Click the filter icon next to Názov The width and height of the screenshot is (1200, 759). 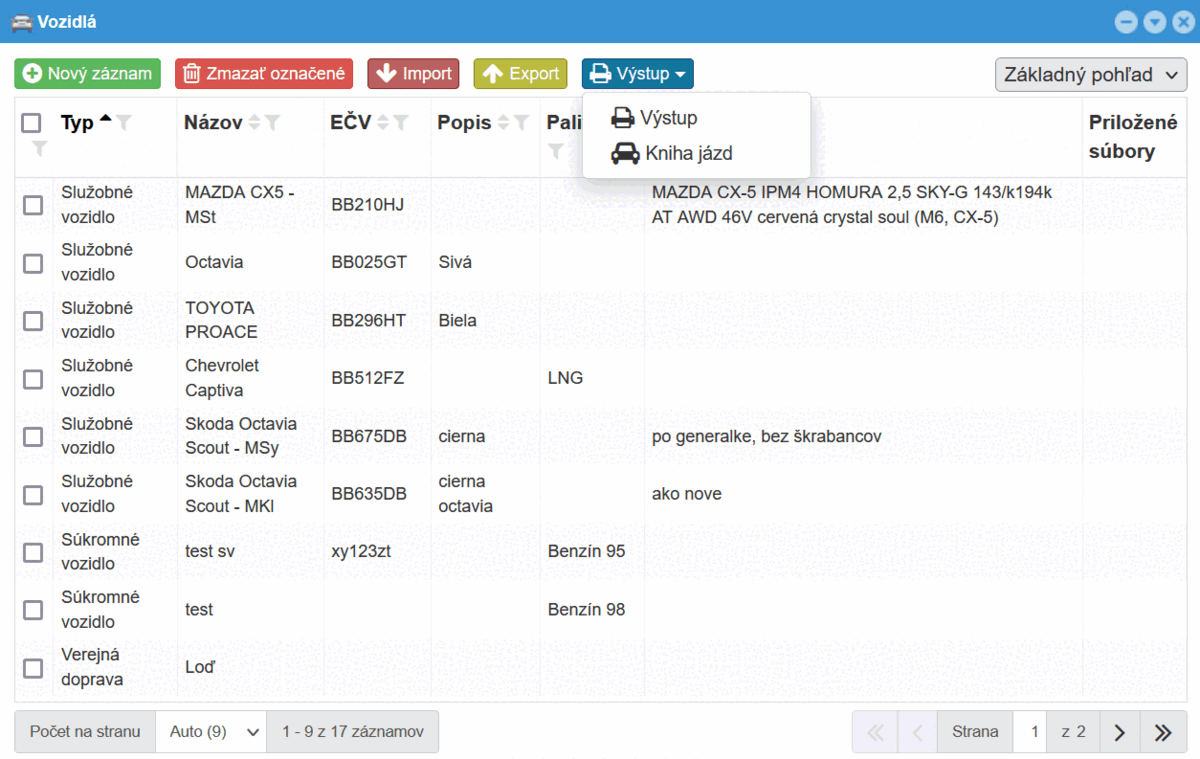pyautogui.click(x=272, y=123)
